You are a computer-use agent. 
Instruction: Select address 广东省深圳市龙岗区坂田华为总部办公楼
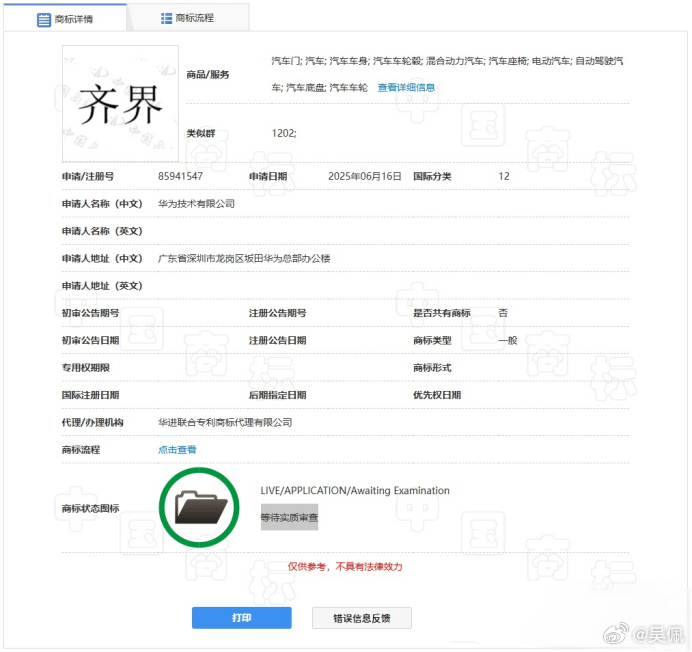244,258
